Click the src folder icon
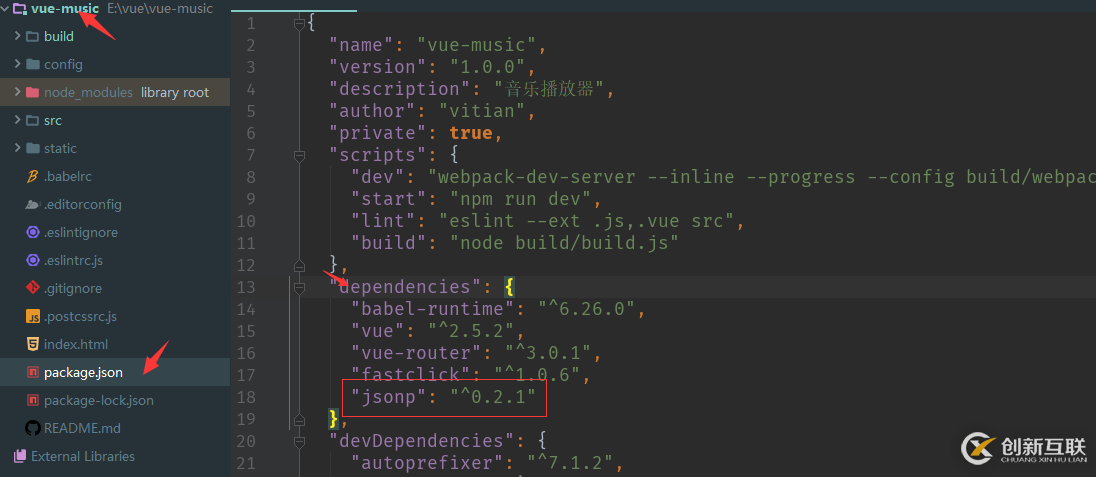This screenshot has height=477, width=1096. [32, 120]
